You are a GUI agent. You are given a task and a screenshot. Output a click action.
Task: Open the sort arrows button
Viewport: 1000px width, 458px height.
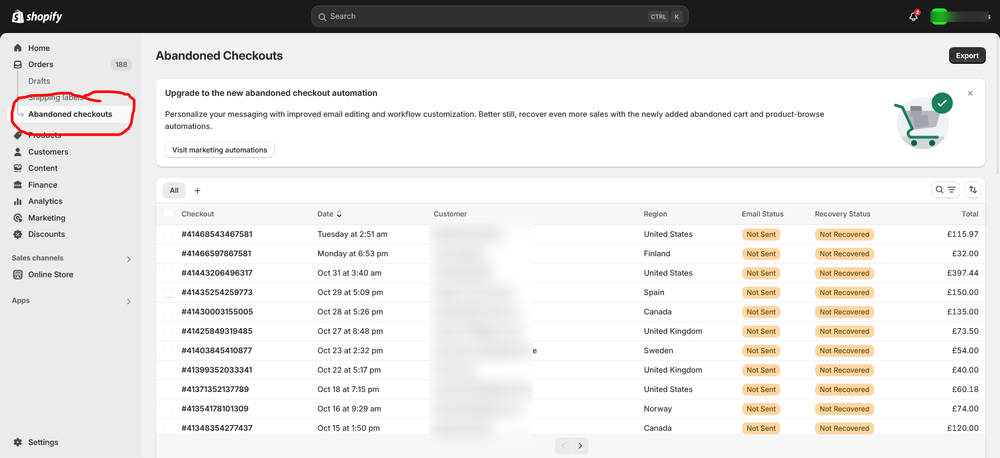point(973,189)
